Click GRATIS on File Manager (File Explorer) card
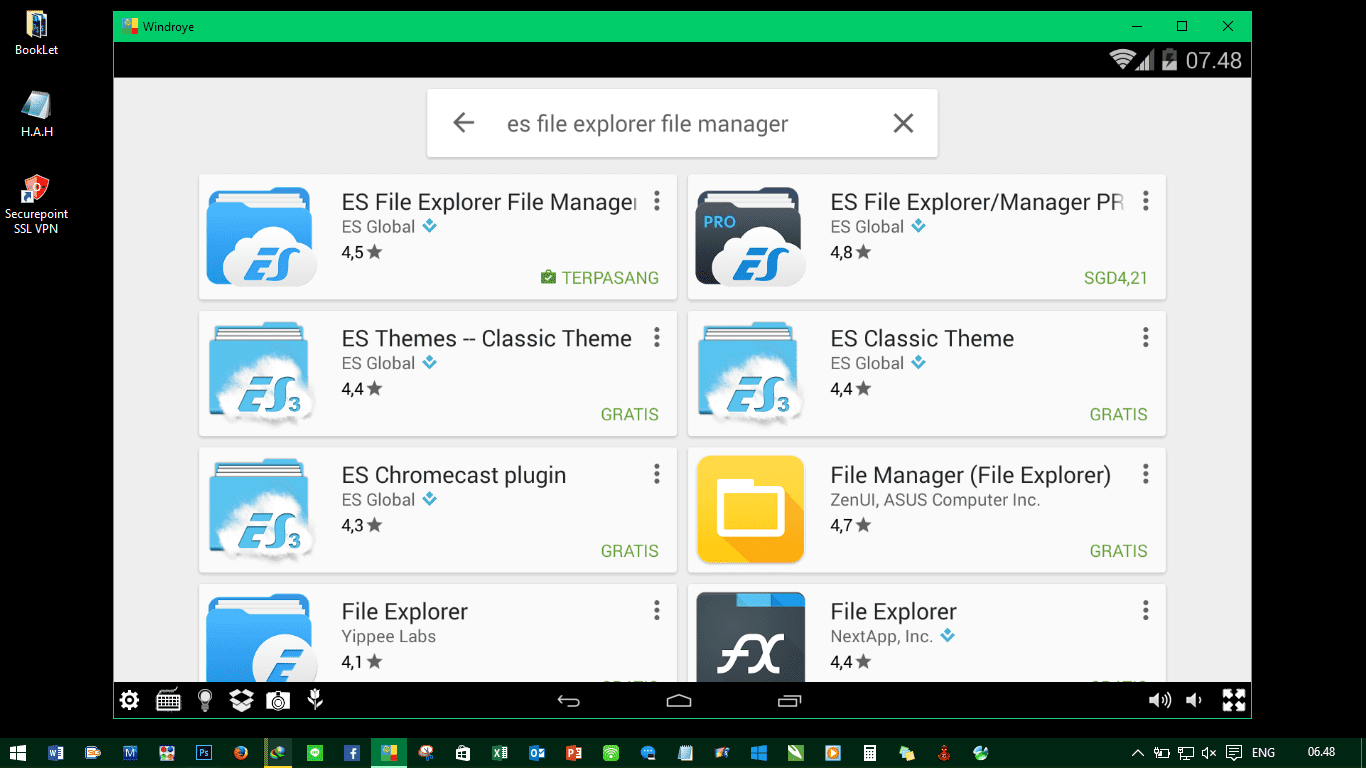This screenshot has width=1366, height=768. 1119,551
